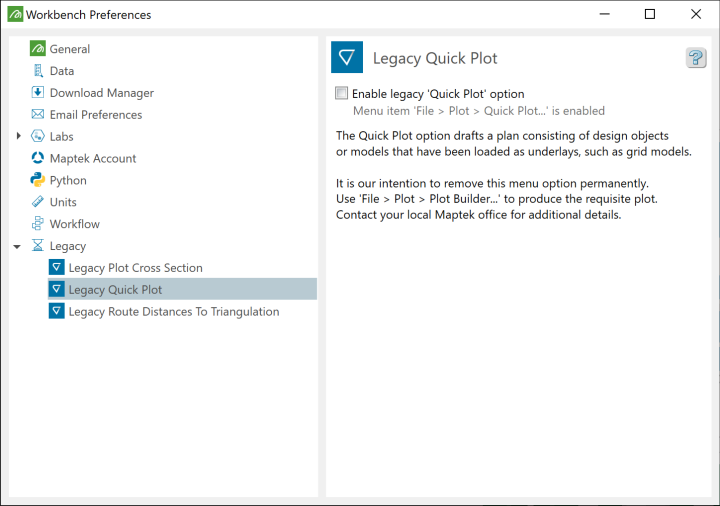This screenshot has height=506, width=720.
Task: Click the Workflow icon
Action: point(38,224)
